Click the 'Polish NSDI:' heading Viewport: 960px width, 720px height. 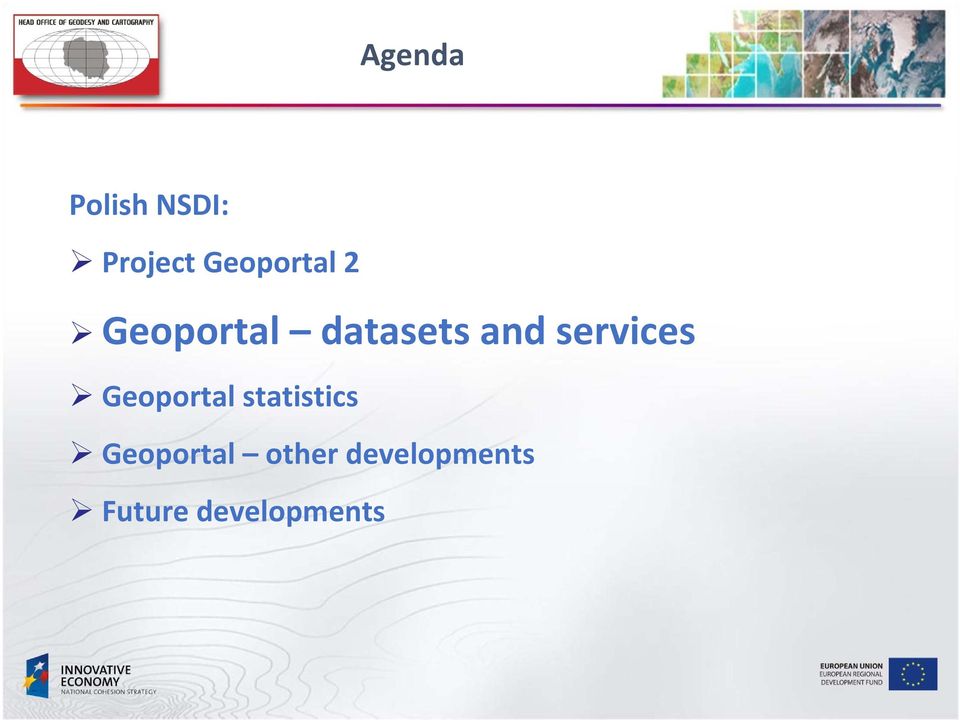(x=149, y=204)
